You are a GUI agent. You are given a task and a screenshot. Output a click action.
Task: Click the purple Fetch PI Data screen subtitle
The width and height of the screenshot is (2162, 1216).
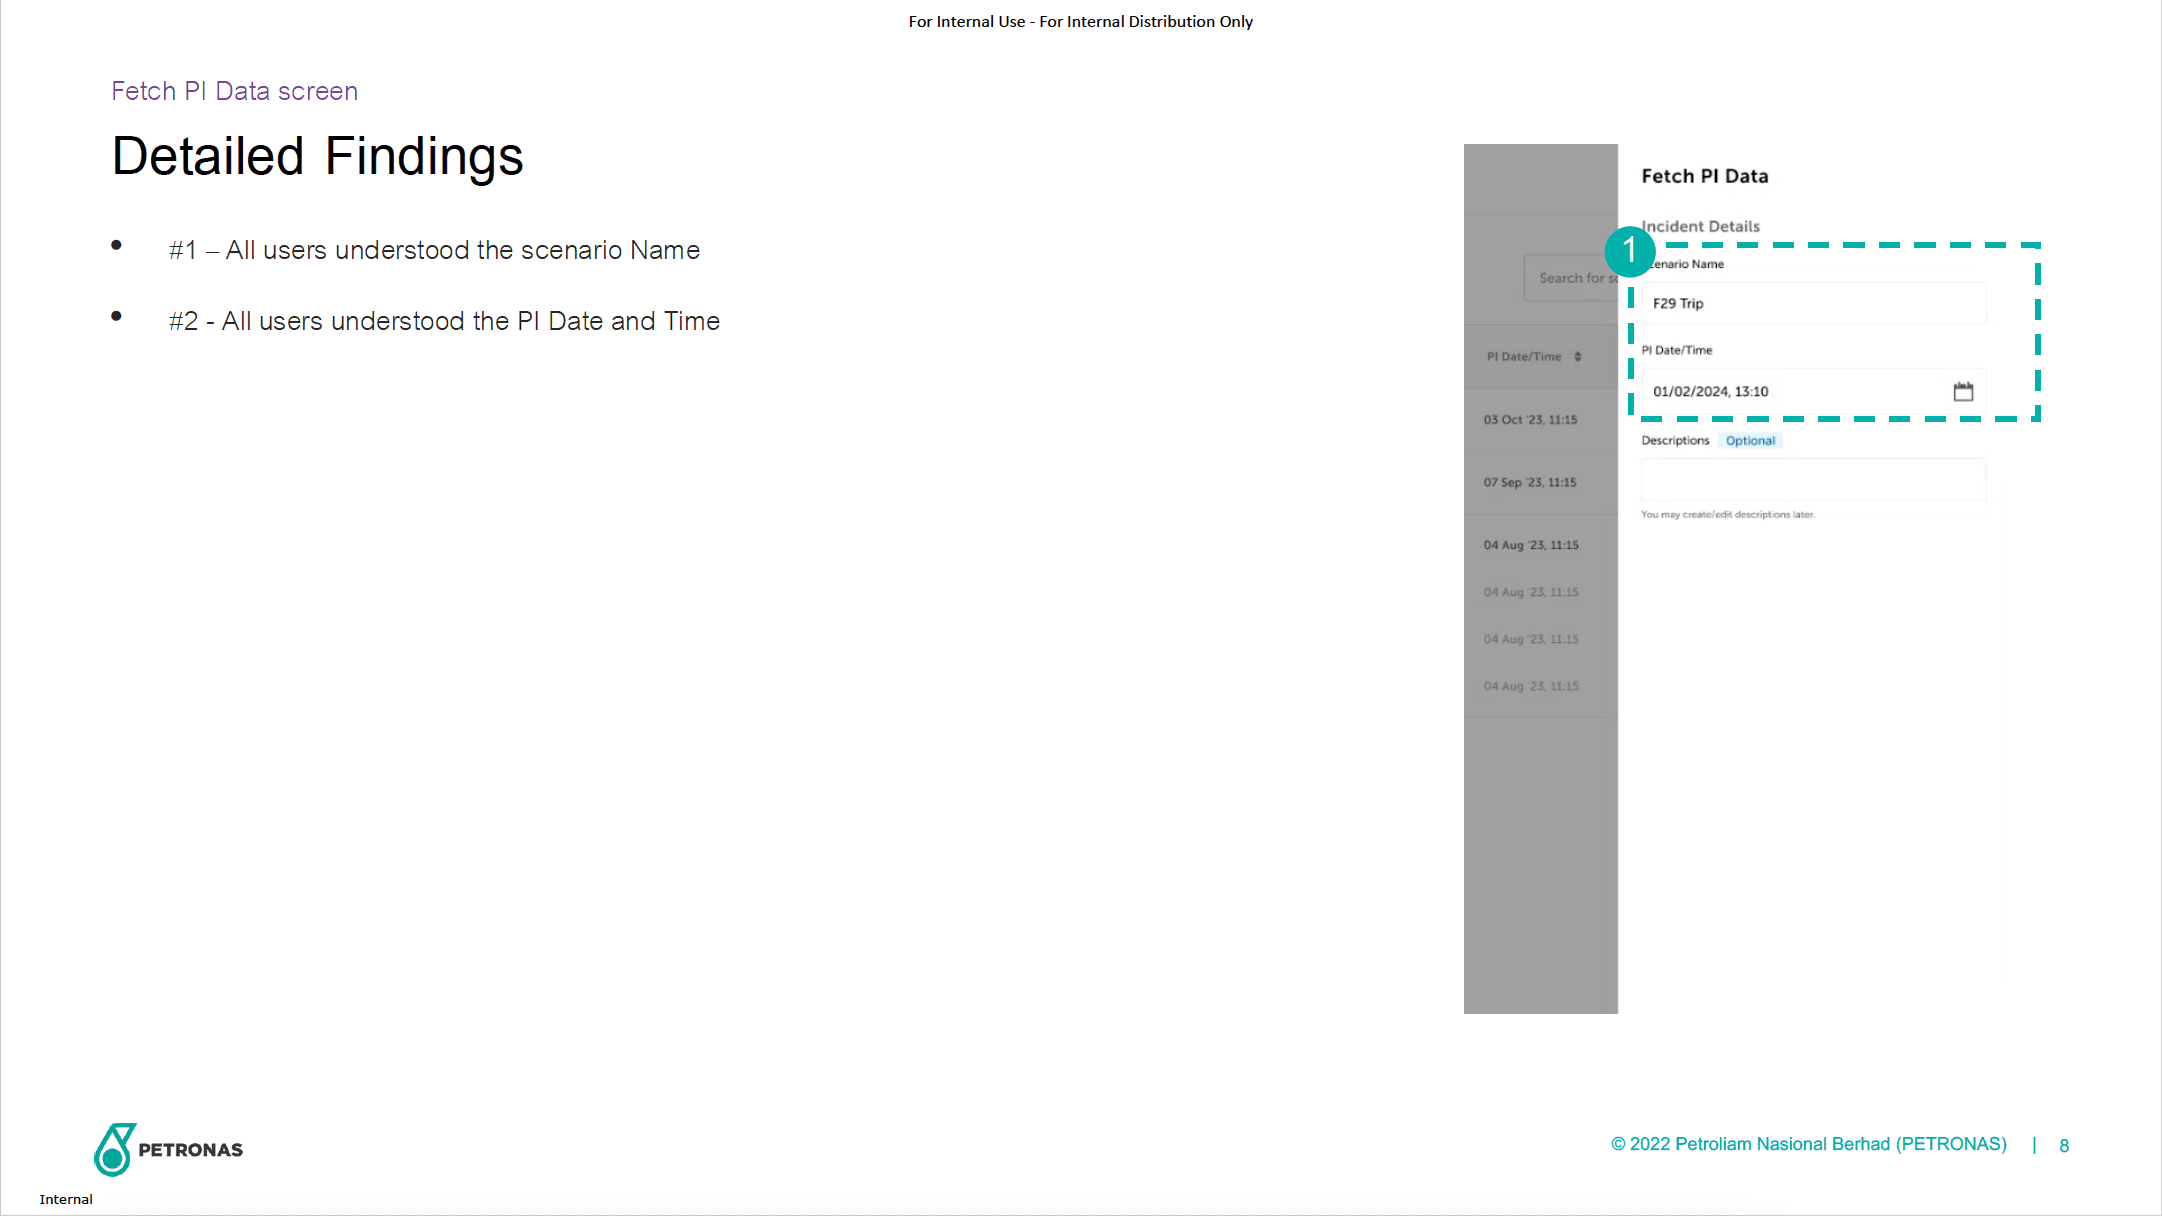pos(234,91)
